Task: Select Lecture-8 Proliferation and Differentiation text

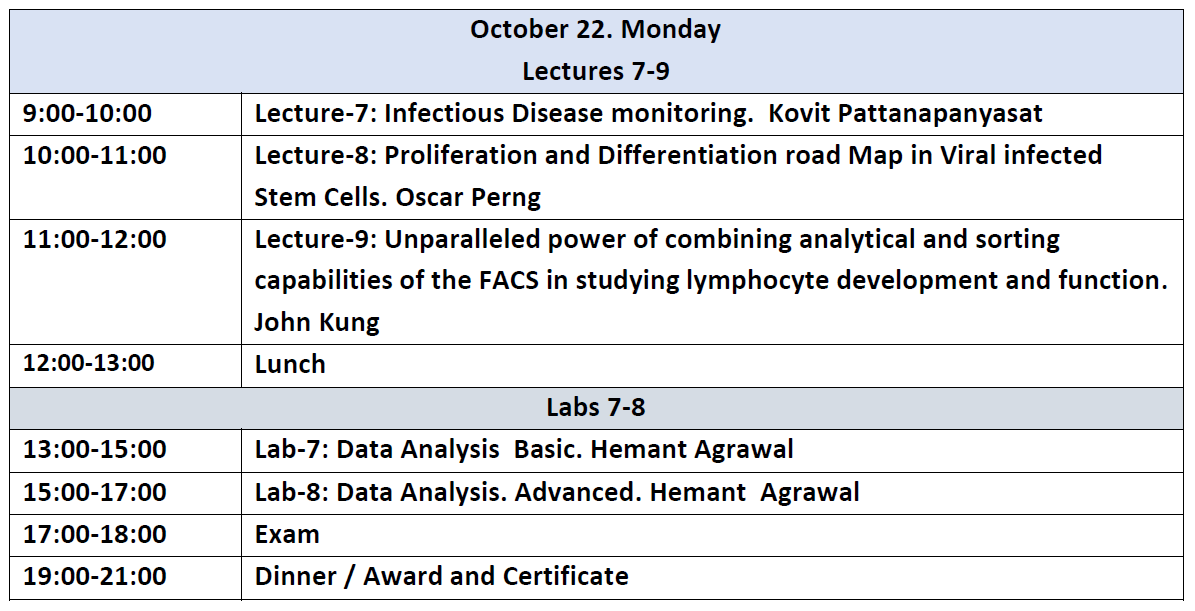Action: [x=678, y=156]
